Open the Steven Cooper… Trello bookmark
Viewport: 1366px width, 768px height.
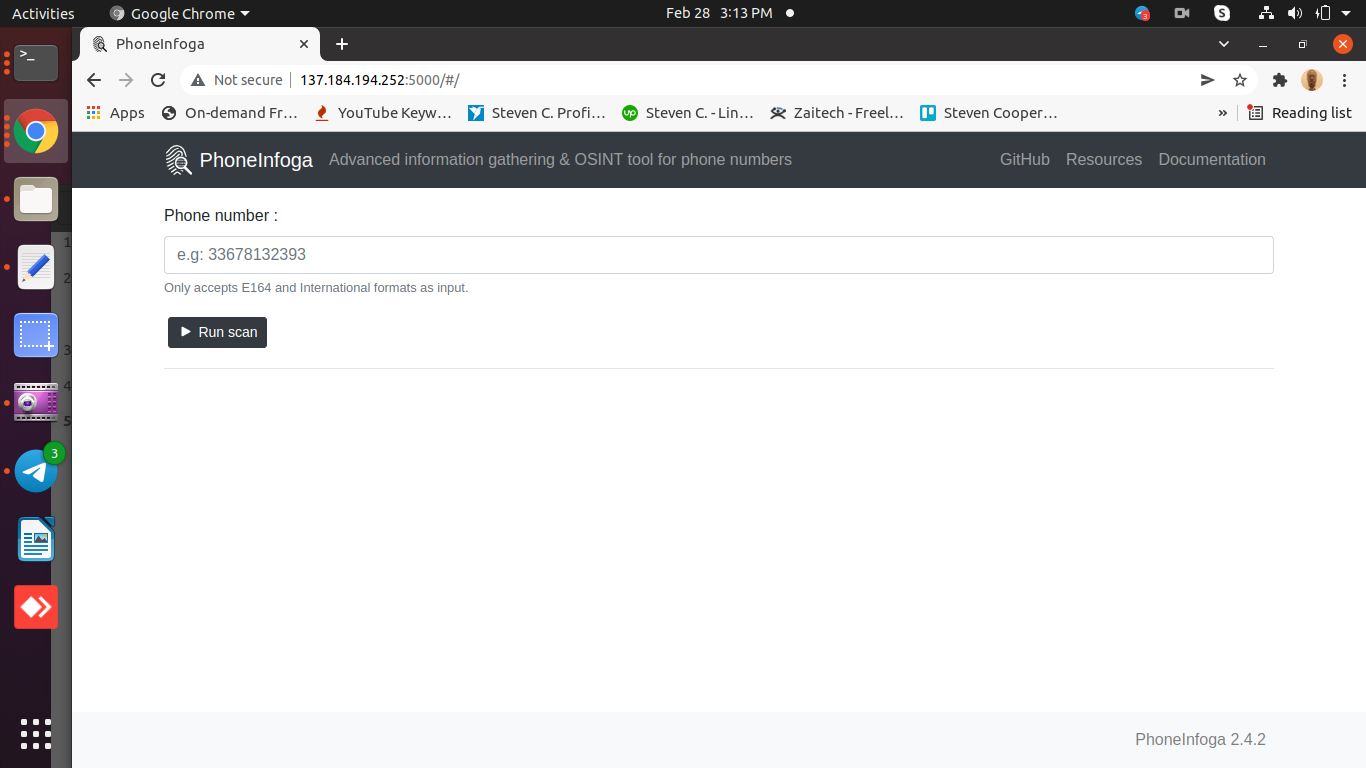pos(990,113)
